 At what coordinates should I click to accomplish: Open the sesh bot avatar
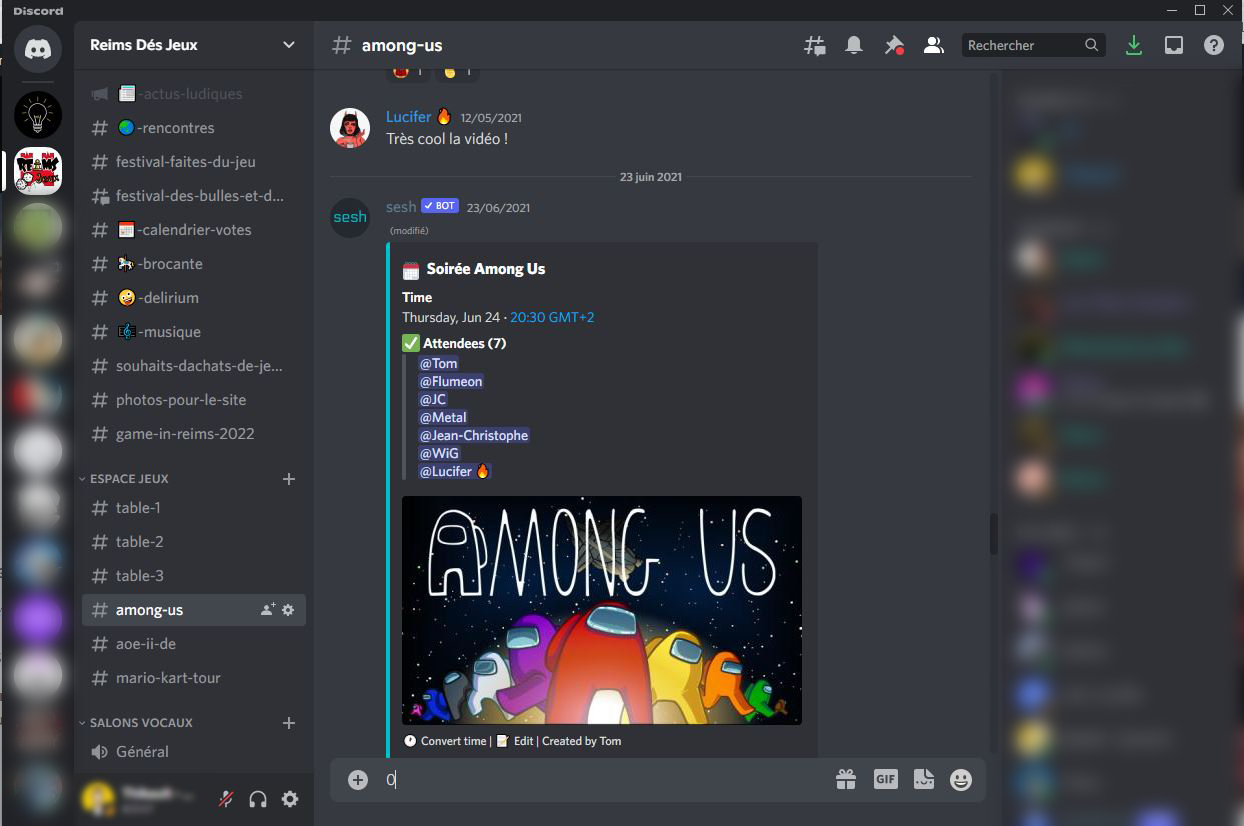click(x=350, y=218)
